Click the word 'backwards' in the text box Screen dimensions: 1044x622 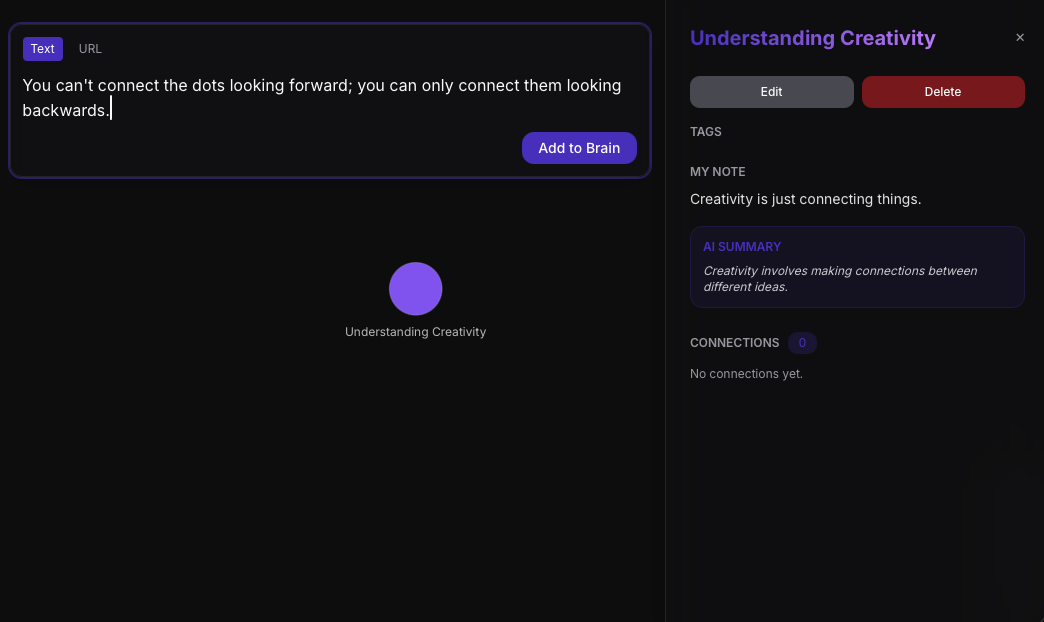64,110
